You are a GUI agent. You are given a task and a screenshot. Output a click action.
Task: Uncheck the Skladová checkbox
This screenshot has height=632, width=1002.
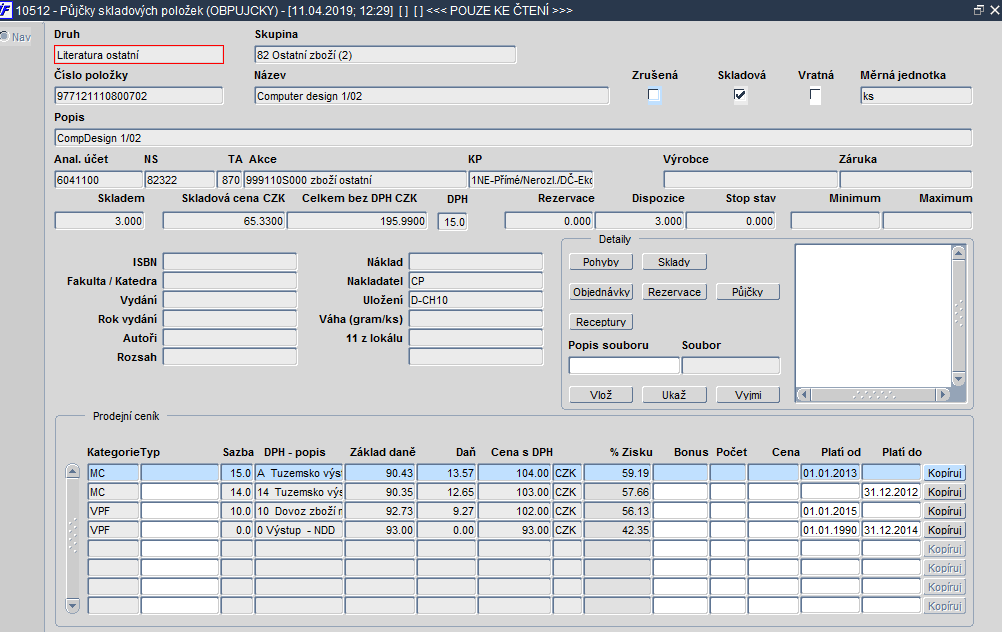click(740, 95)
